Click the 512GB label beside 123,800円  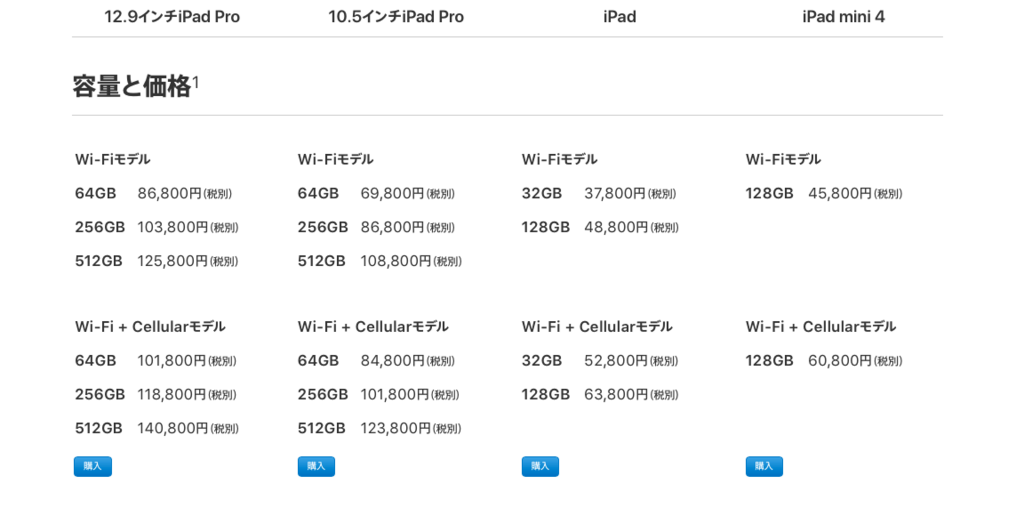click(x=321, y=428)
